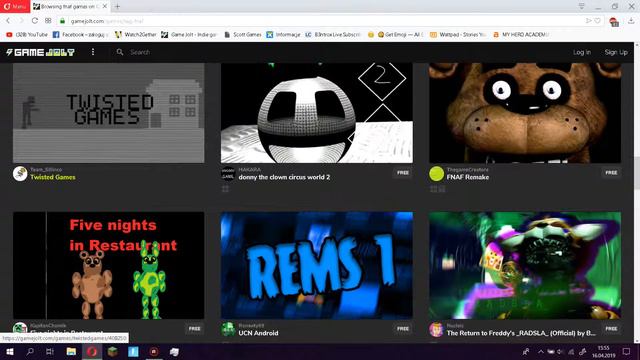This screenshot has width=640, height=360.
Task: Open a new browser tab
Action: tap(118, 7)
